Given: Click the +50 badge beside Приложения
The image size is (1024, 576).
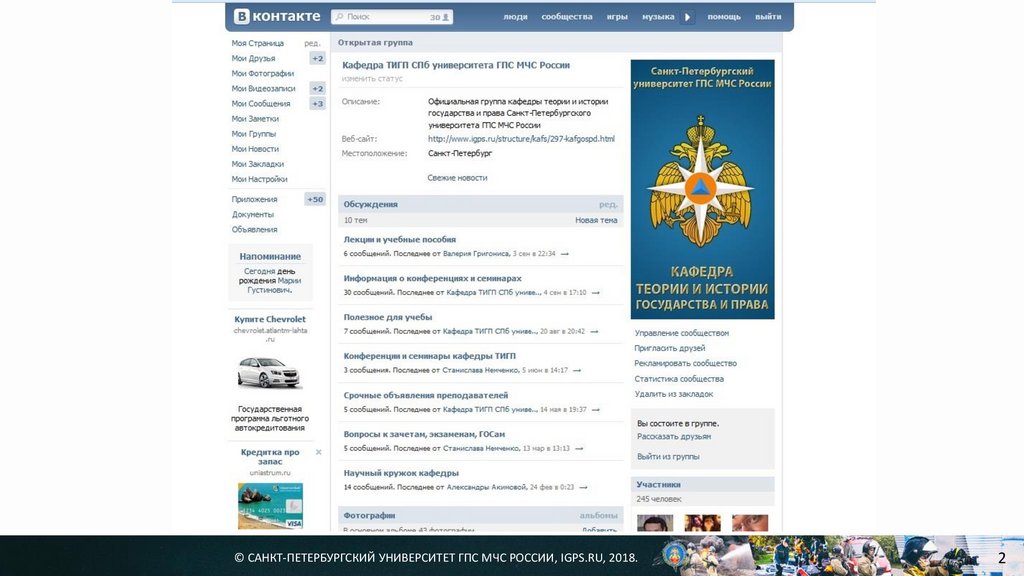Looking at the screenshot, I should click(315, 199).
